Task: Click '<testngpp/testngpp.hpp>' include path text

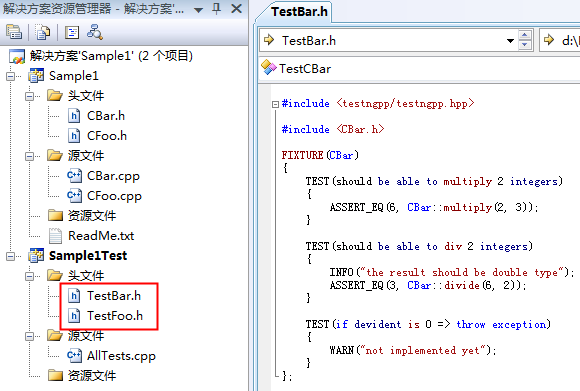Action: tap(405, 103)
